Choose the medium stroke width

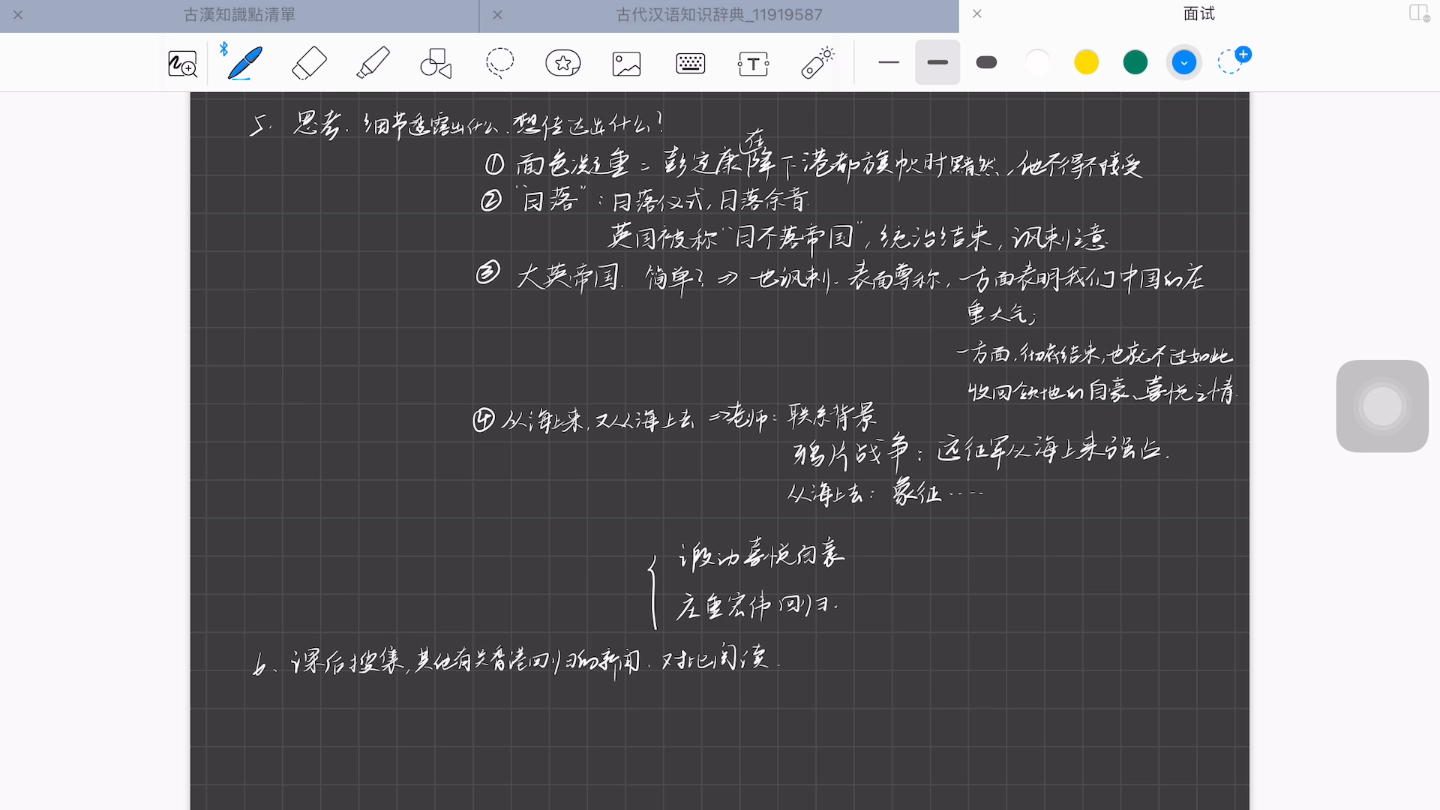click(937, 62)
